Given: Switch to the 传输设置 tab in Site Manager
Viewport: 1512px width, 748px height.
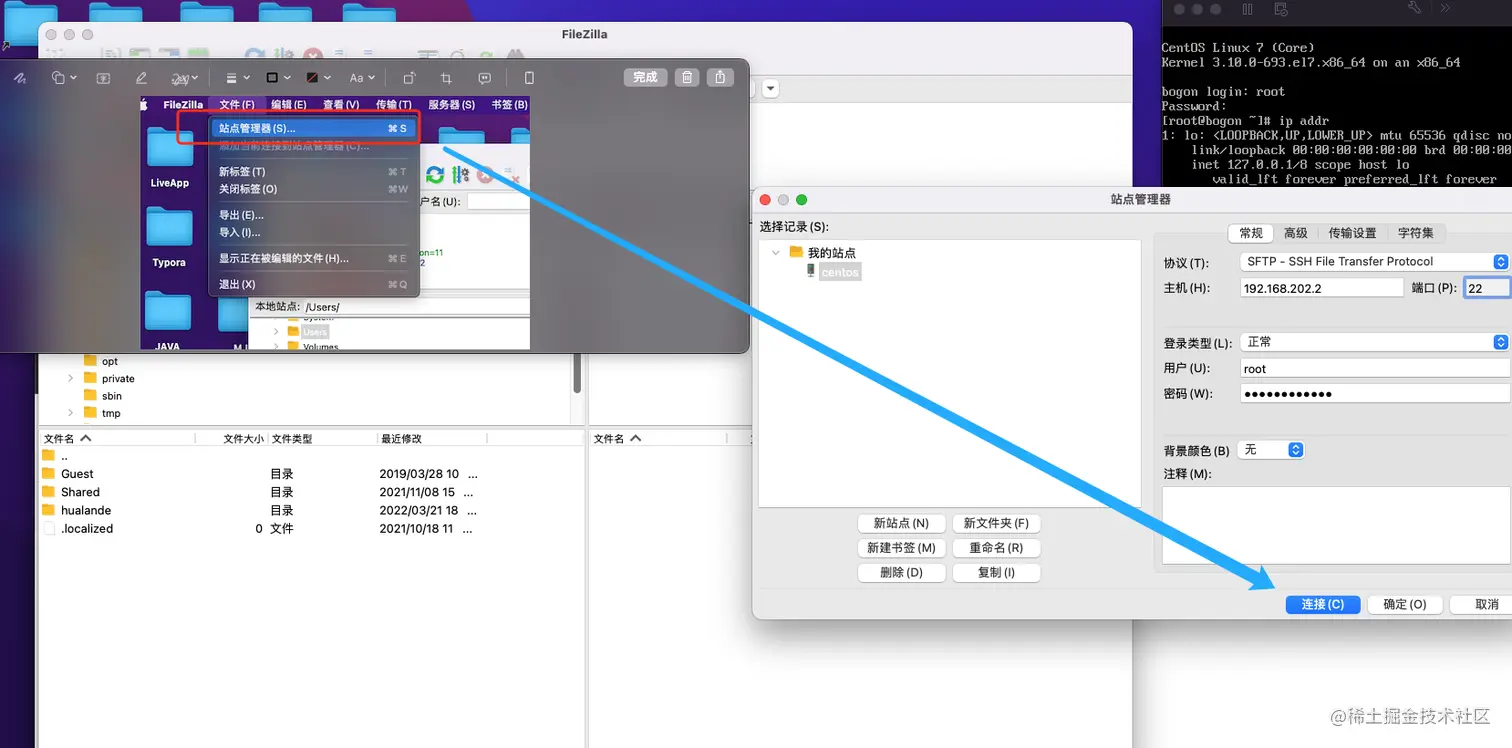Looking at the screenshot, I should [x=1352, y=233].
